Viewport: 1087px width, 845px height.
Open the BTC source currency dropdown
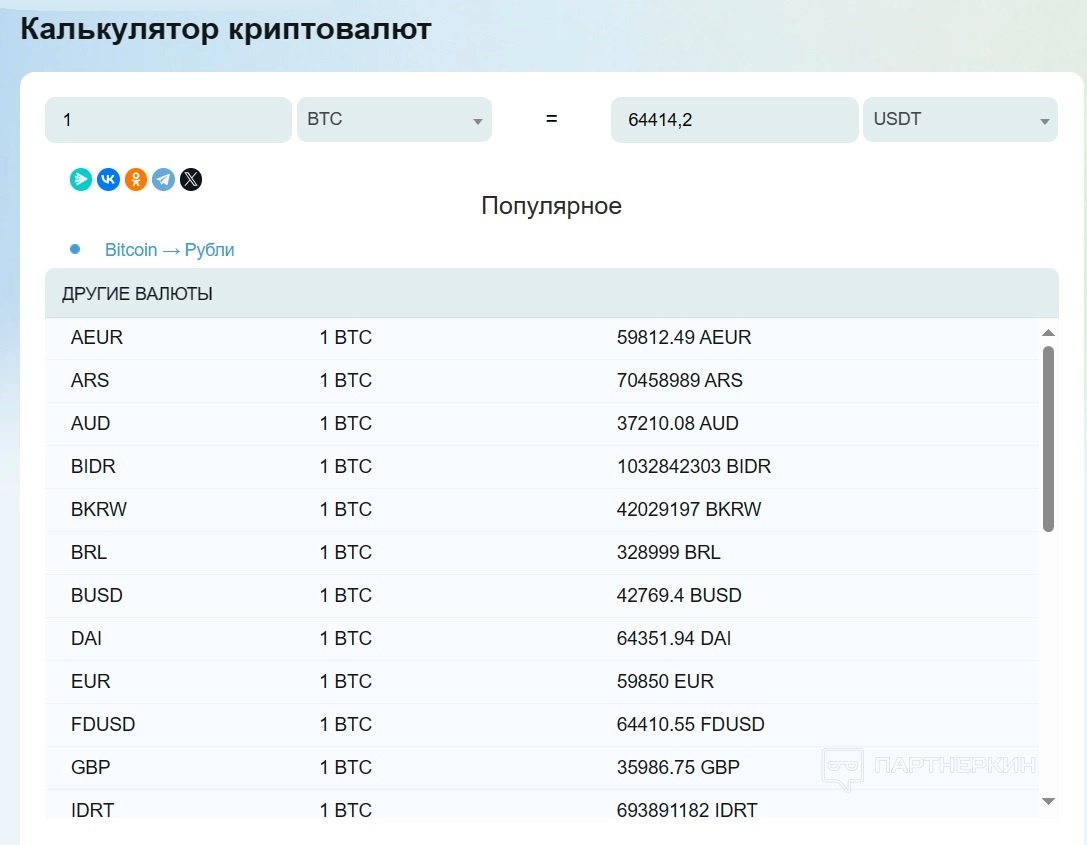tap(394, 120)
